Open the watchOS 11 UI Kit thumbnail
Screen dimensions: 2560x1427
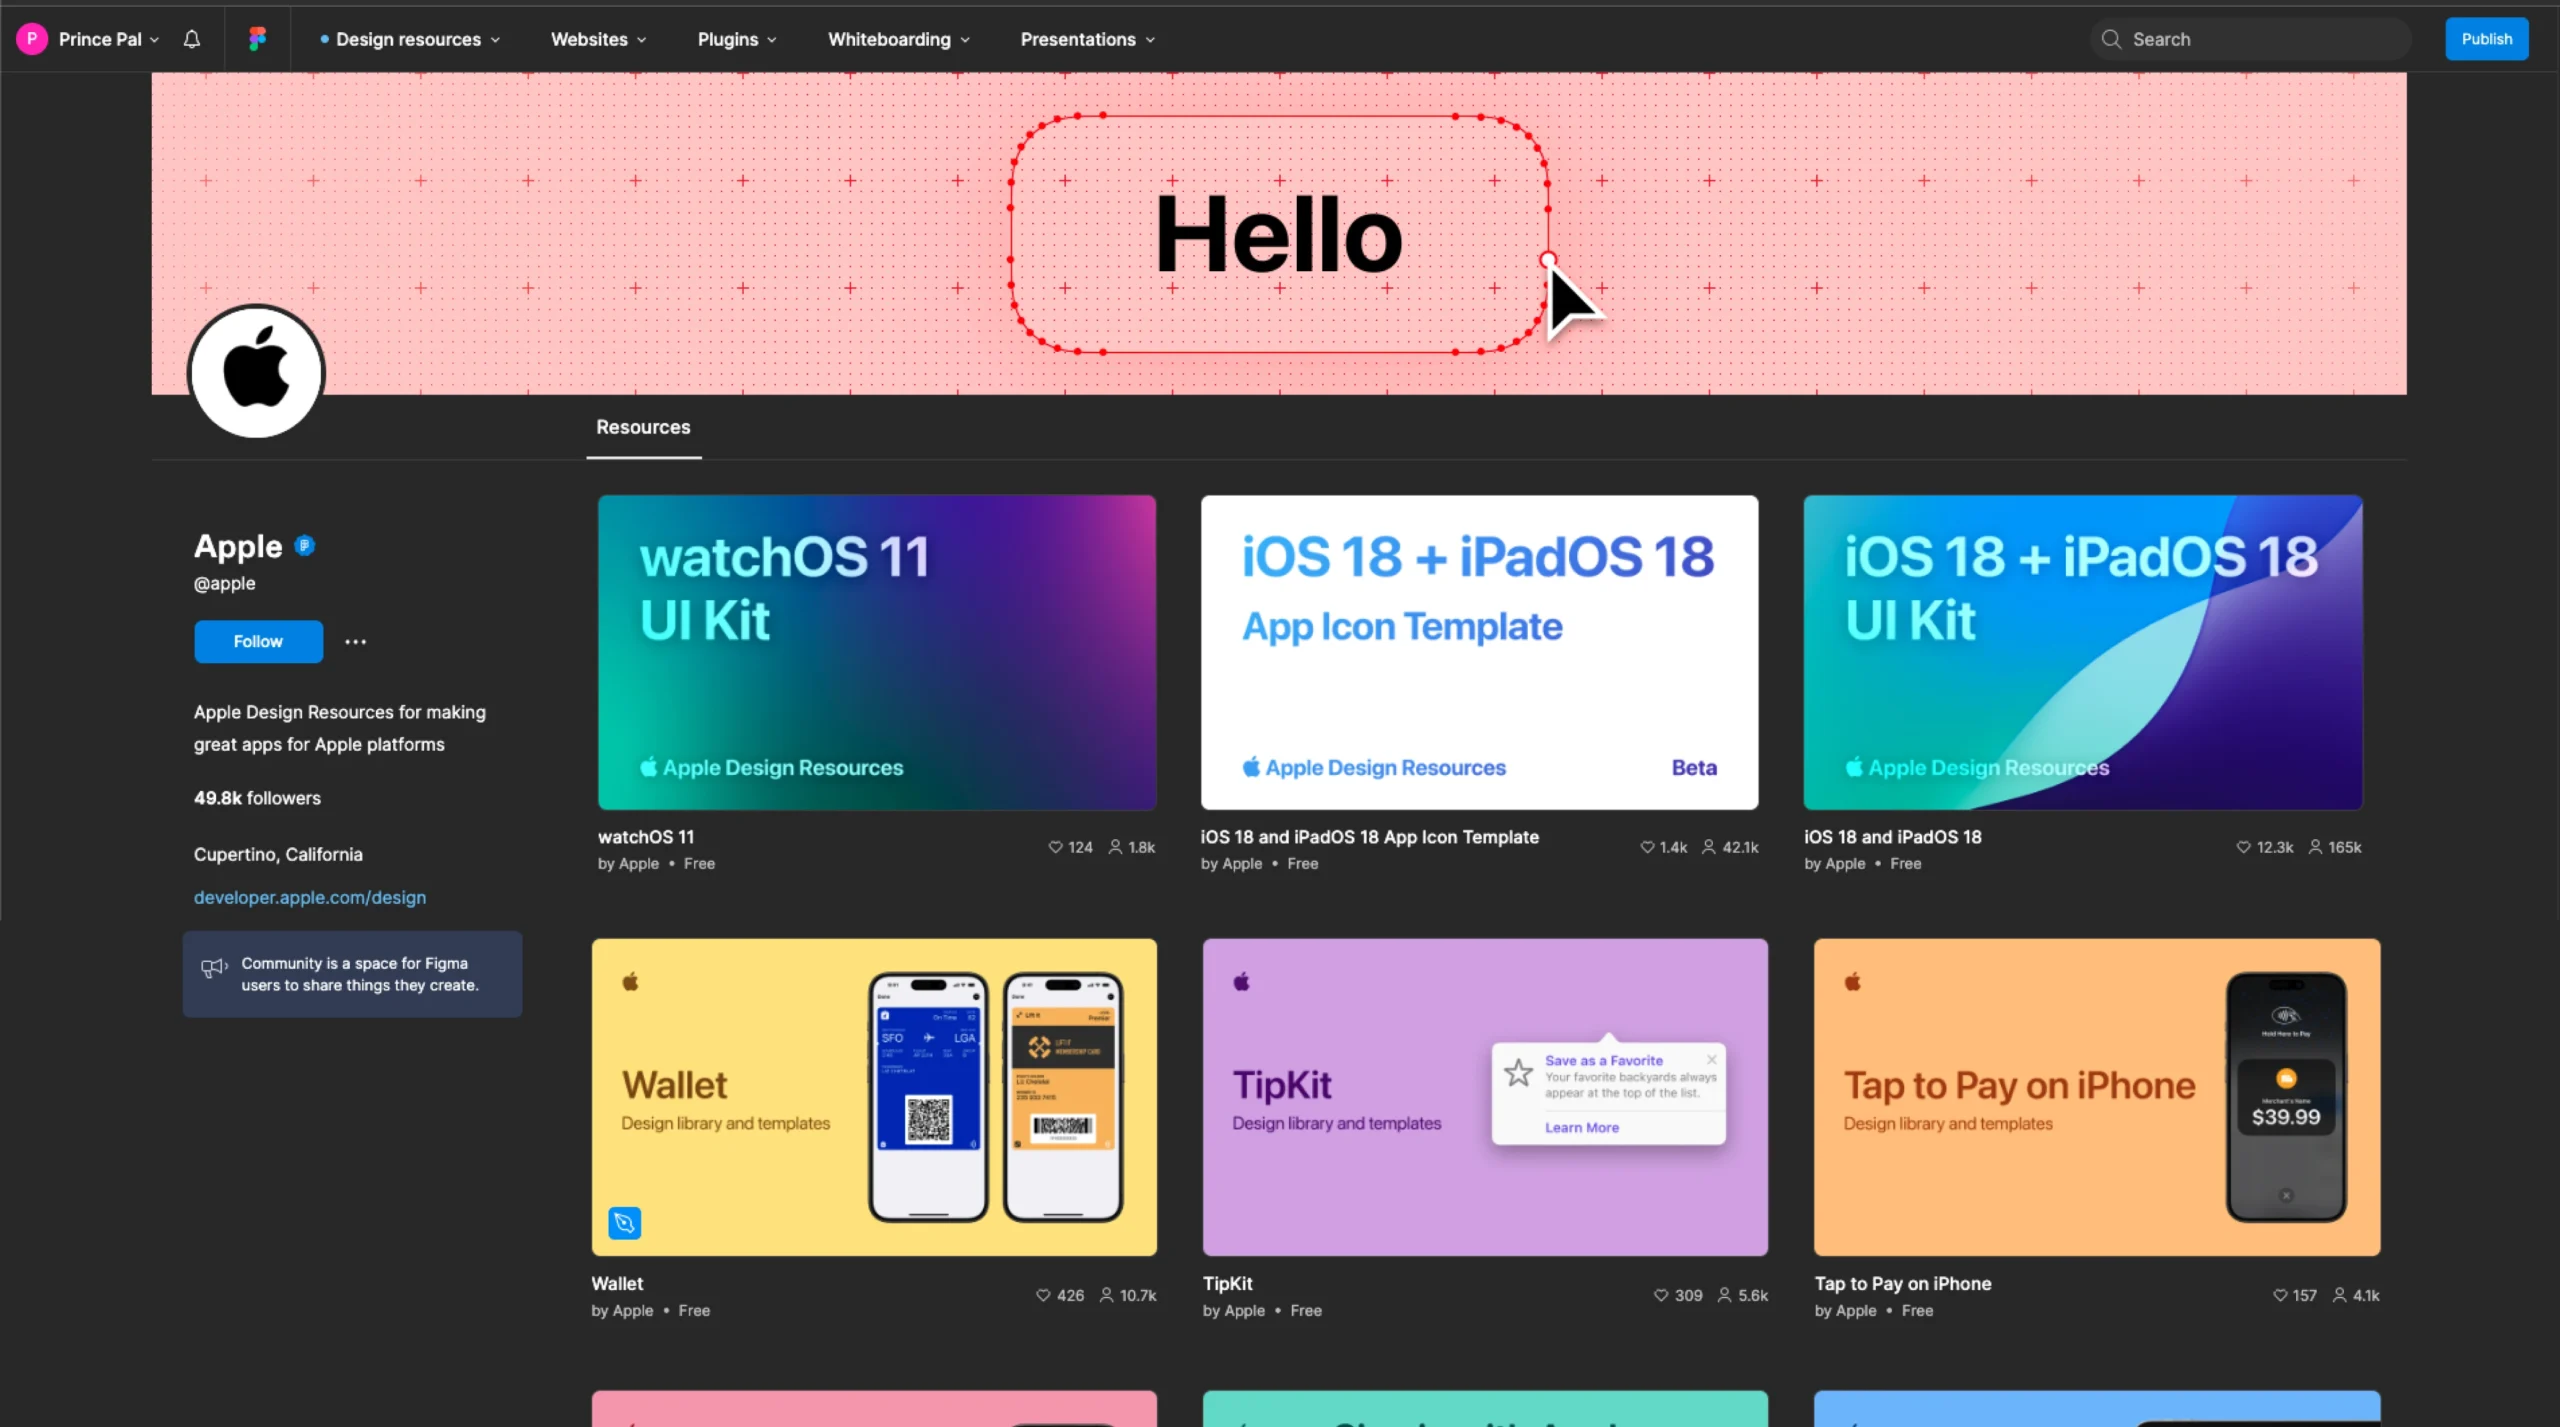877,652
